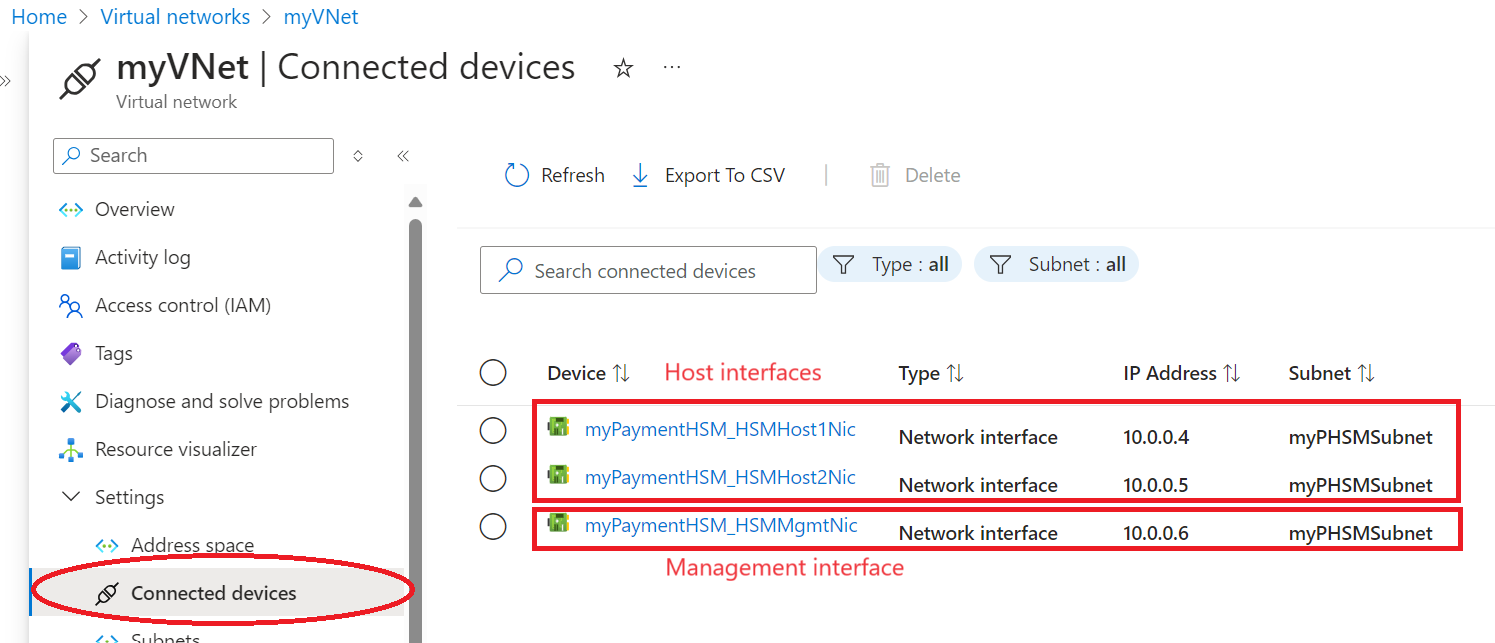Open the ellipsis more options menu
Viewport: 1495px width, 643px height.
pyautogui.click(x=672, y=67)
